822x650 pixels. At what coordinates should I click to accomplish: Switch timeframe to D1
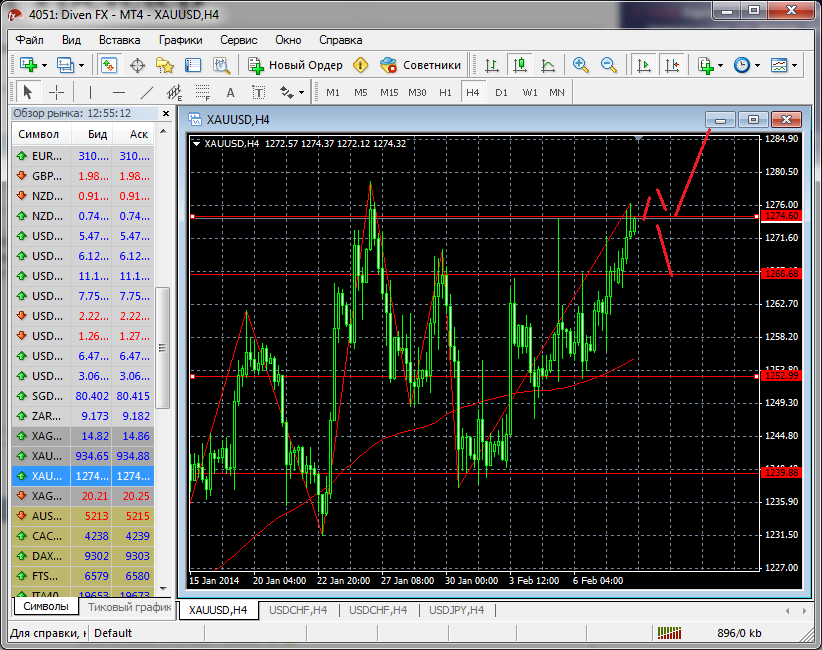click(x=501, y=92)
